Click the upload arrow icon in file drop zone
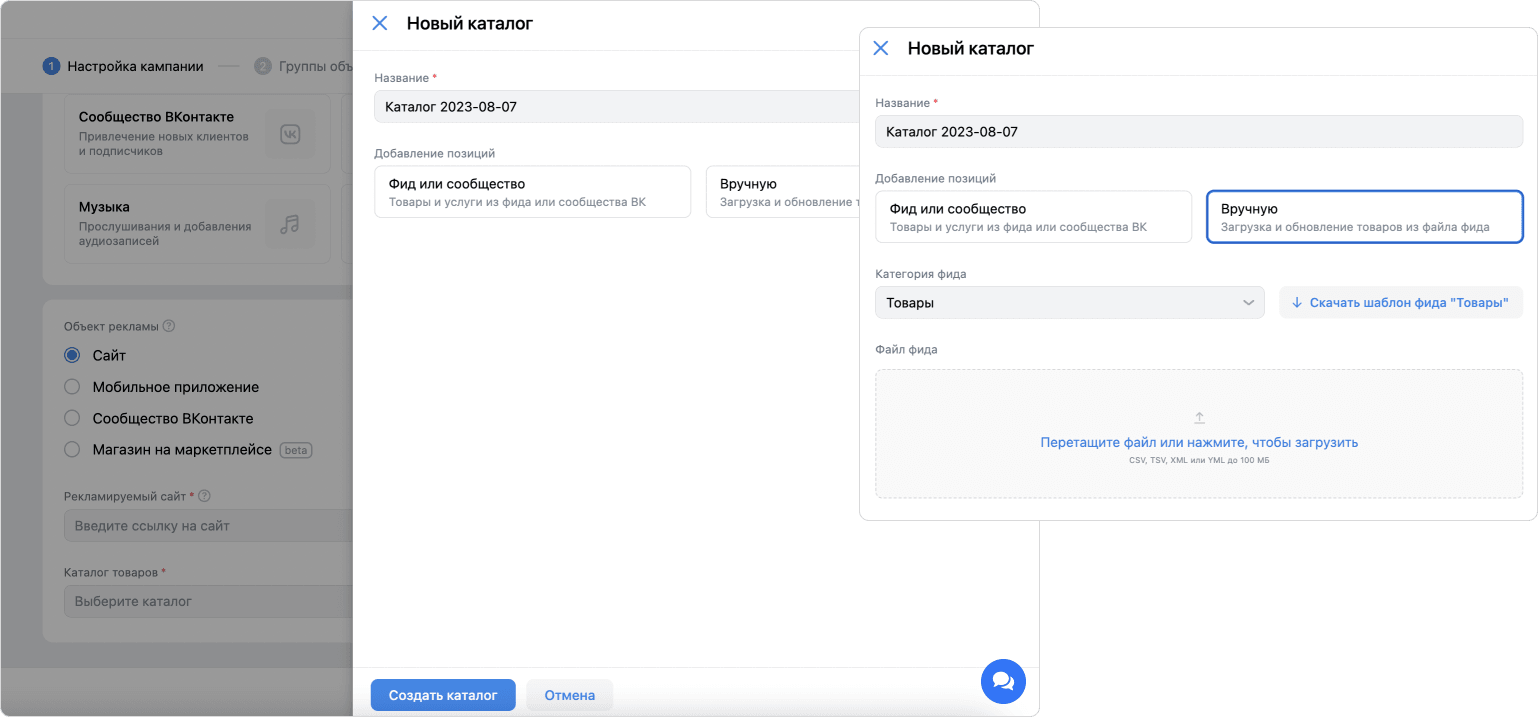Image resolution: width=1538 pixels, height=717 pixels. click(x=1199, y=418)
